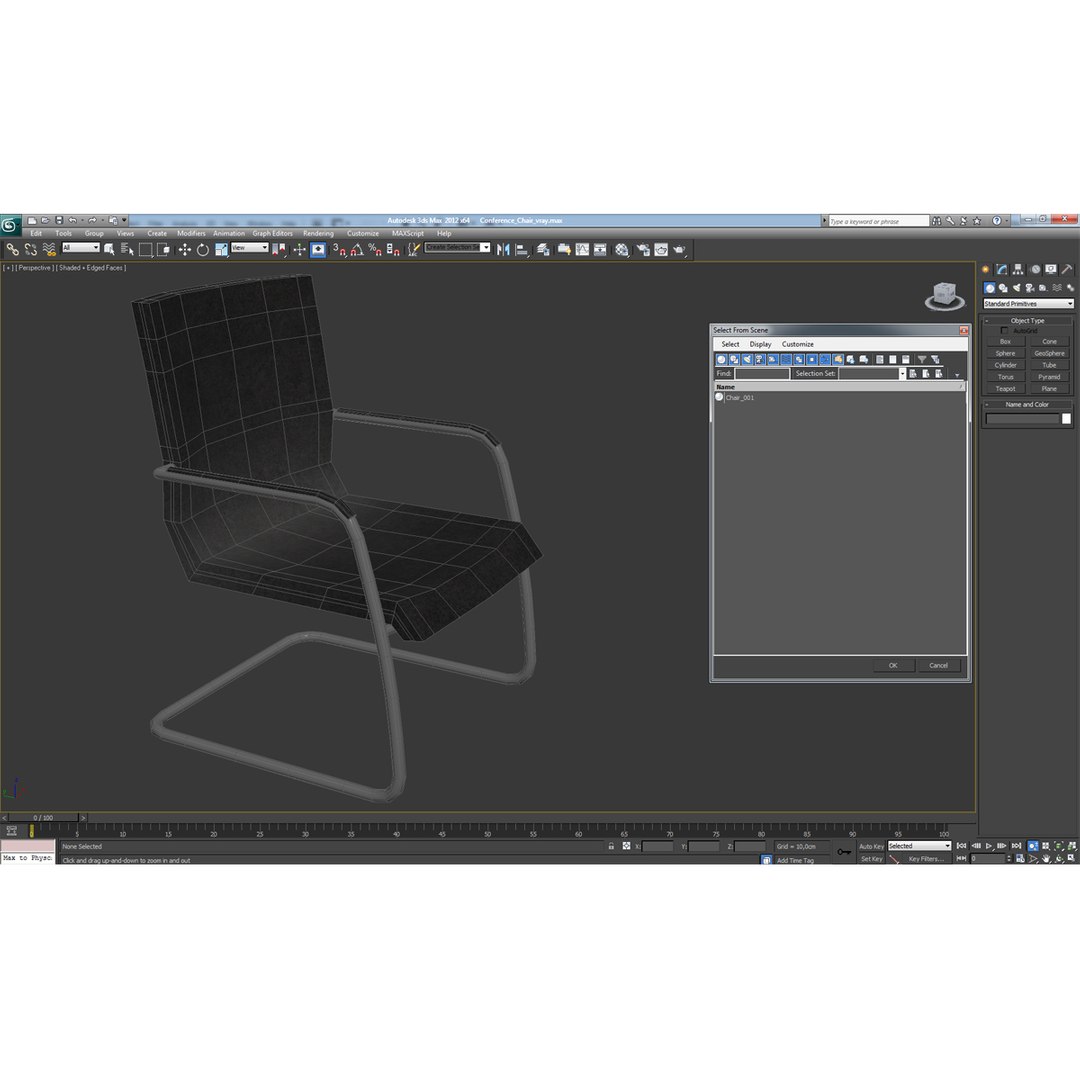Image resolution: width=1080 pixels, height=1080 pixels.
Task: Click Save File in quick access toolbar
Action: (59, 220)
